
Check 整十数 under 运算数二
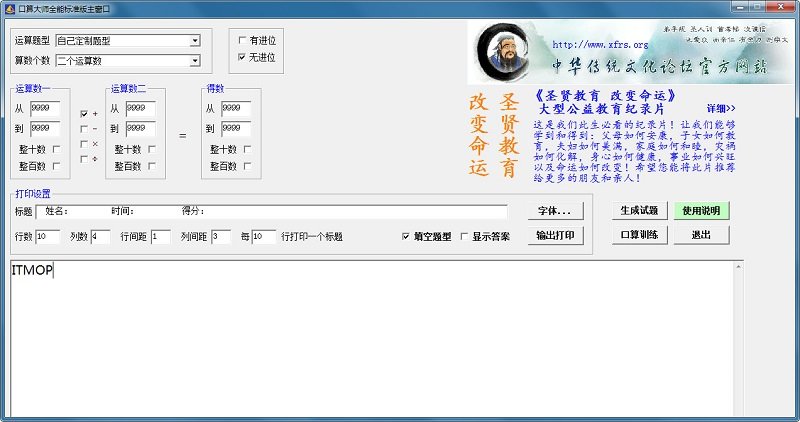(x=152, y=149)
